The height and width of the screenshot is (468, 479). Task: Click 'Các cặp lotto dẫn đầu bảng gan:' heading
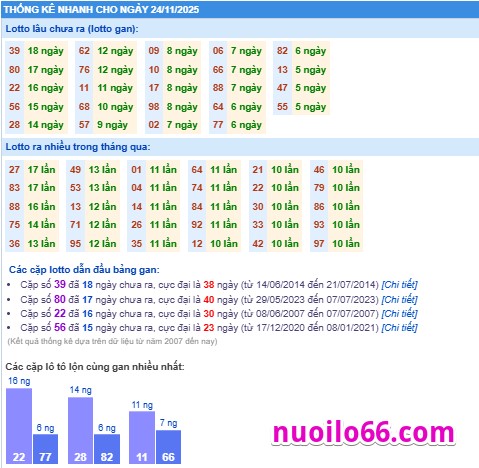[84, 270]
